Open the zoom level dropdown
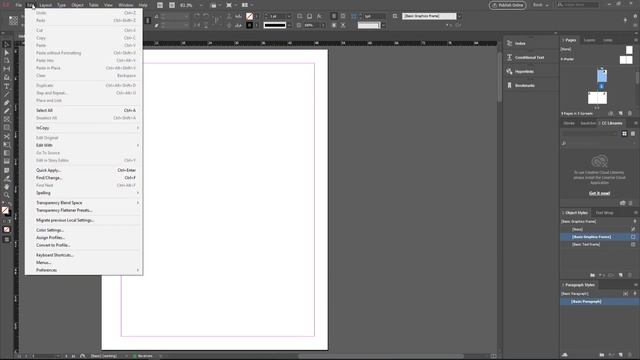Image resolution: width=640 pixels, height=360 pixels. click(x=201, y=5)
